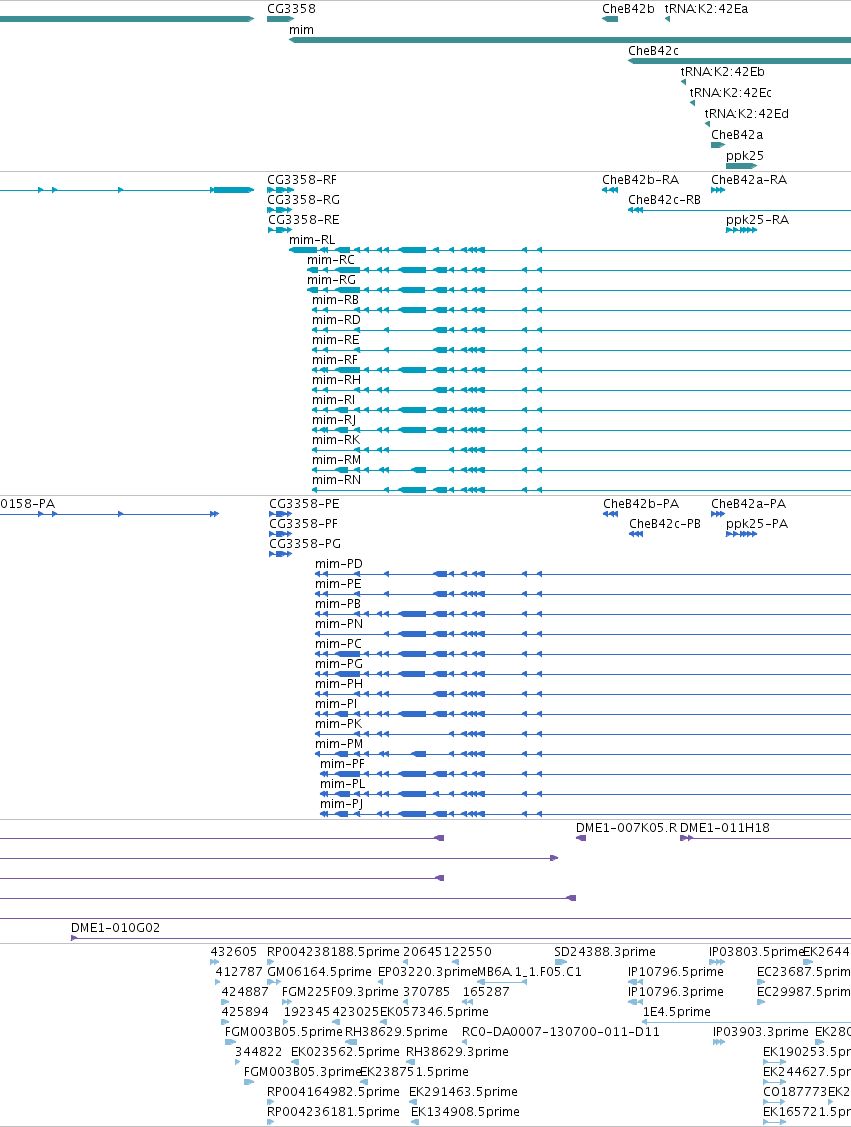Click the CheB42b-RA transcript label
The width and height of the screenshot is (851, 1127).
click(x=640, y=180)
